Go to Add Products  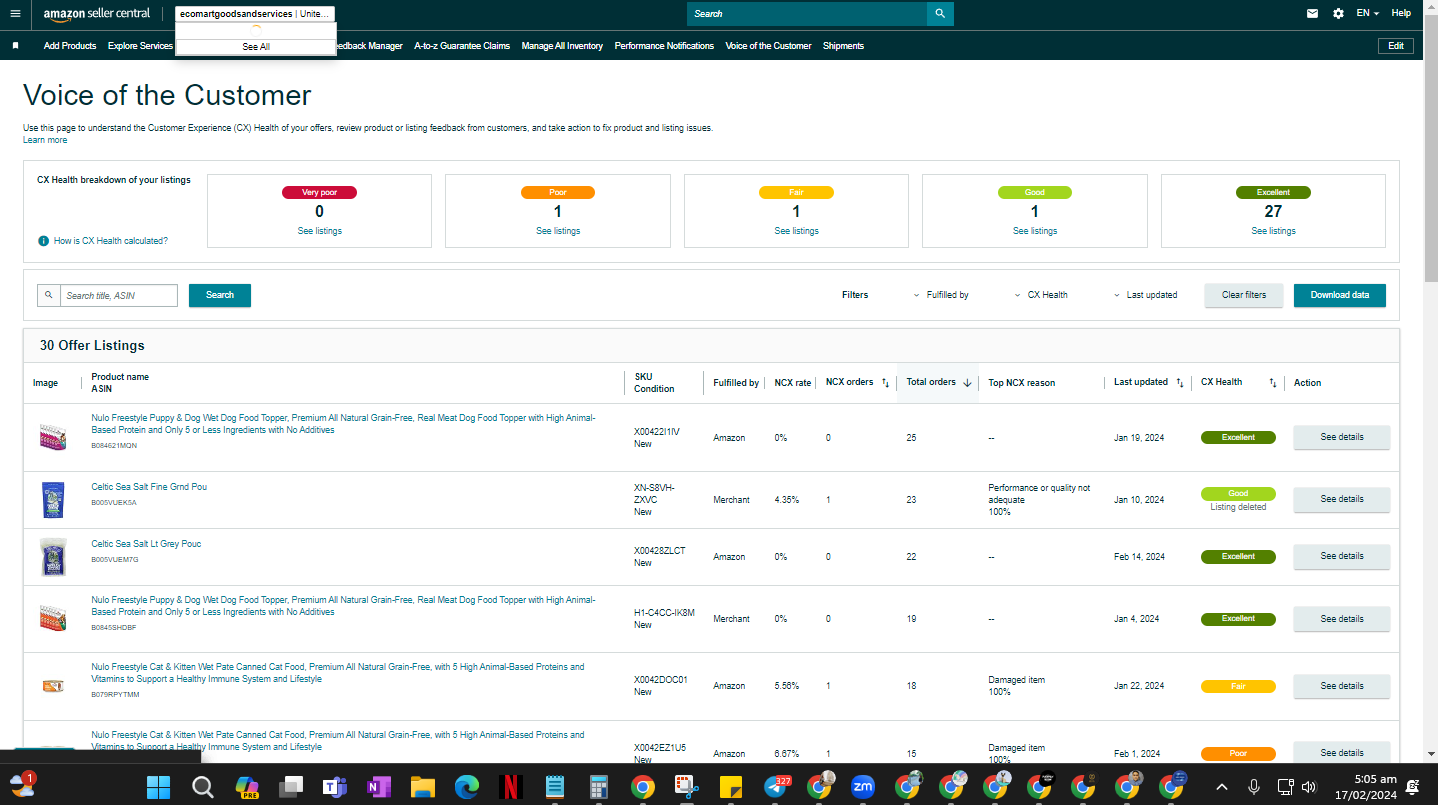[70, 46]
